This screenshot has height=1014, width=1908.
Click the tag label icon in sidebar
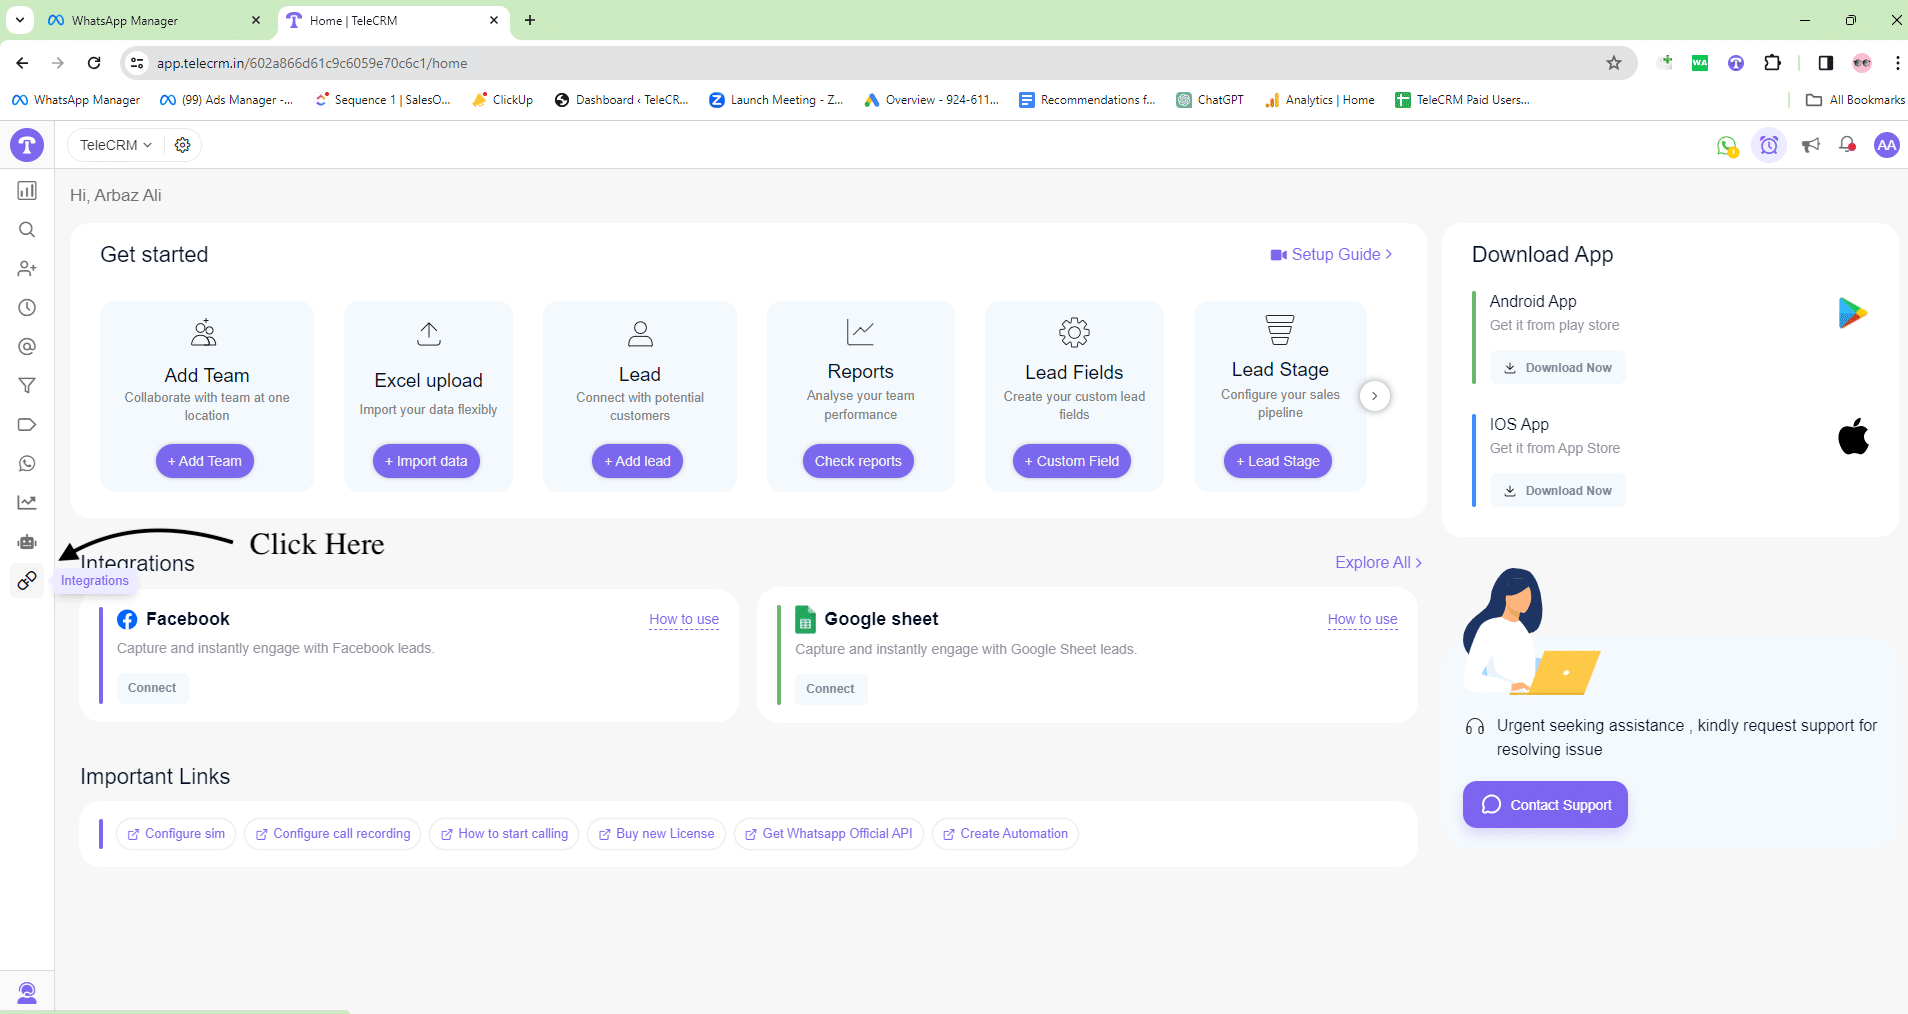(27, 424)
